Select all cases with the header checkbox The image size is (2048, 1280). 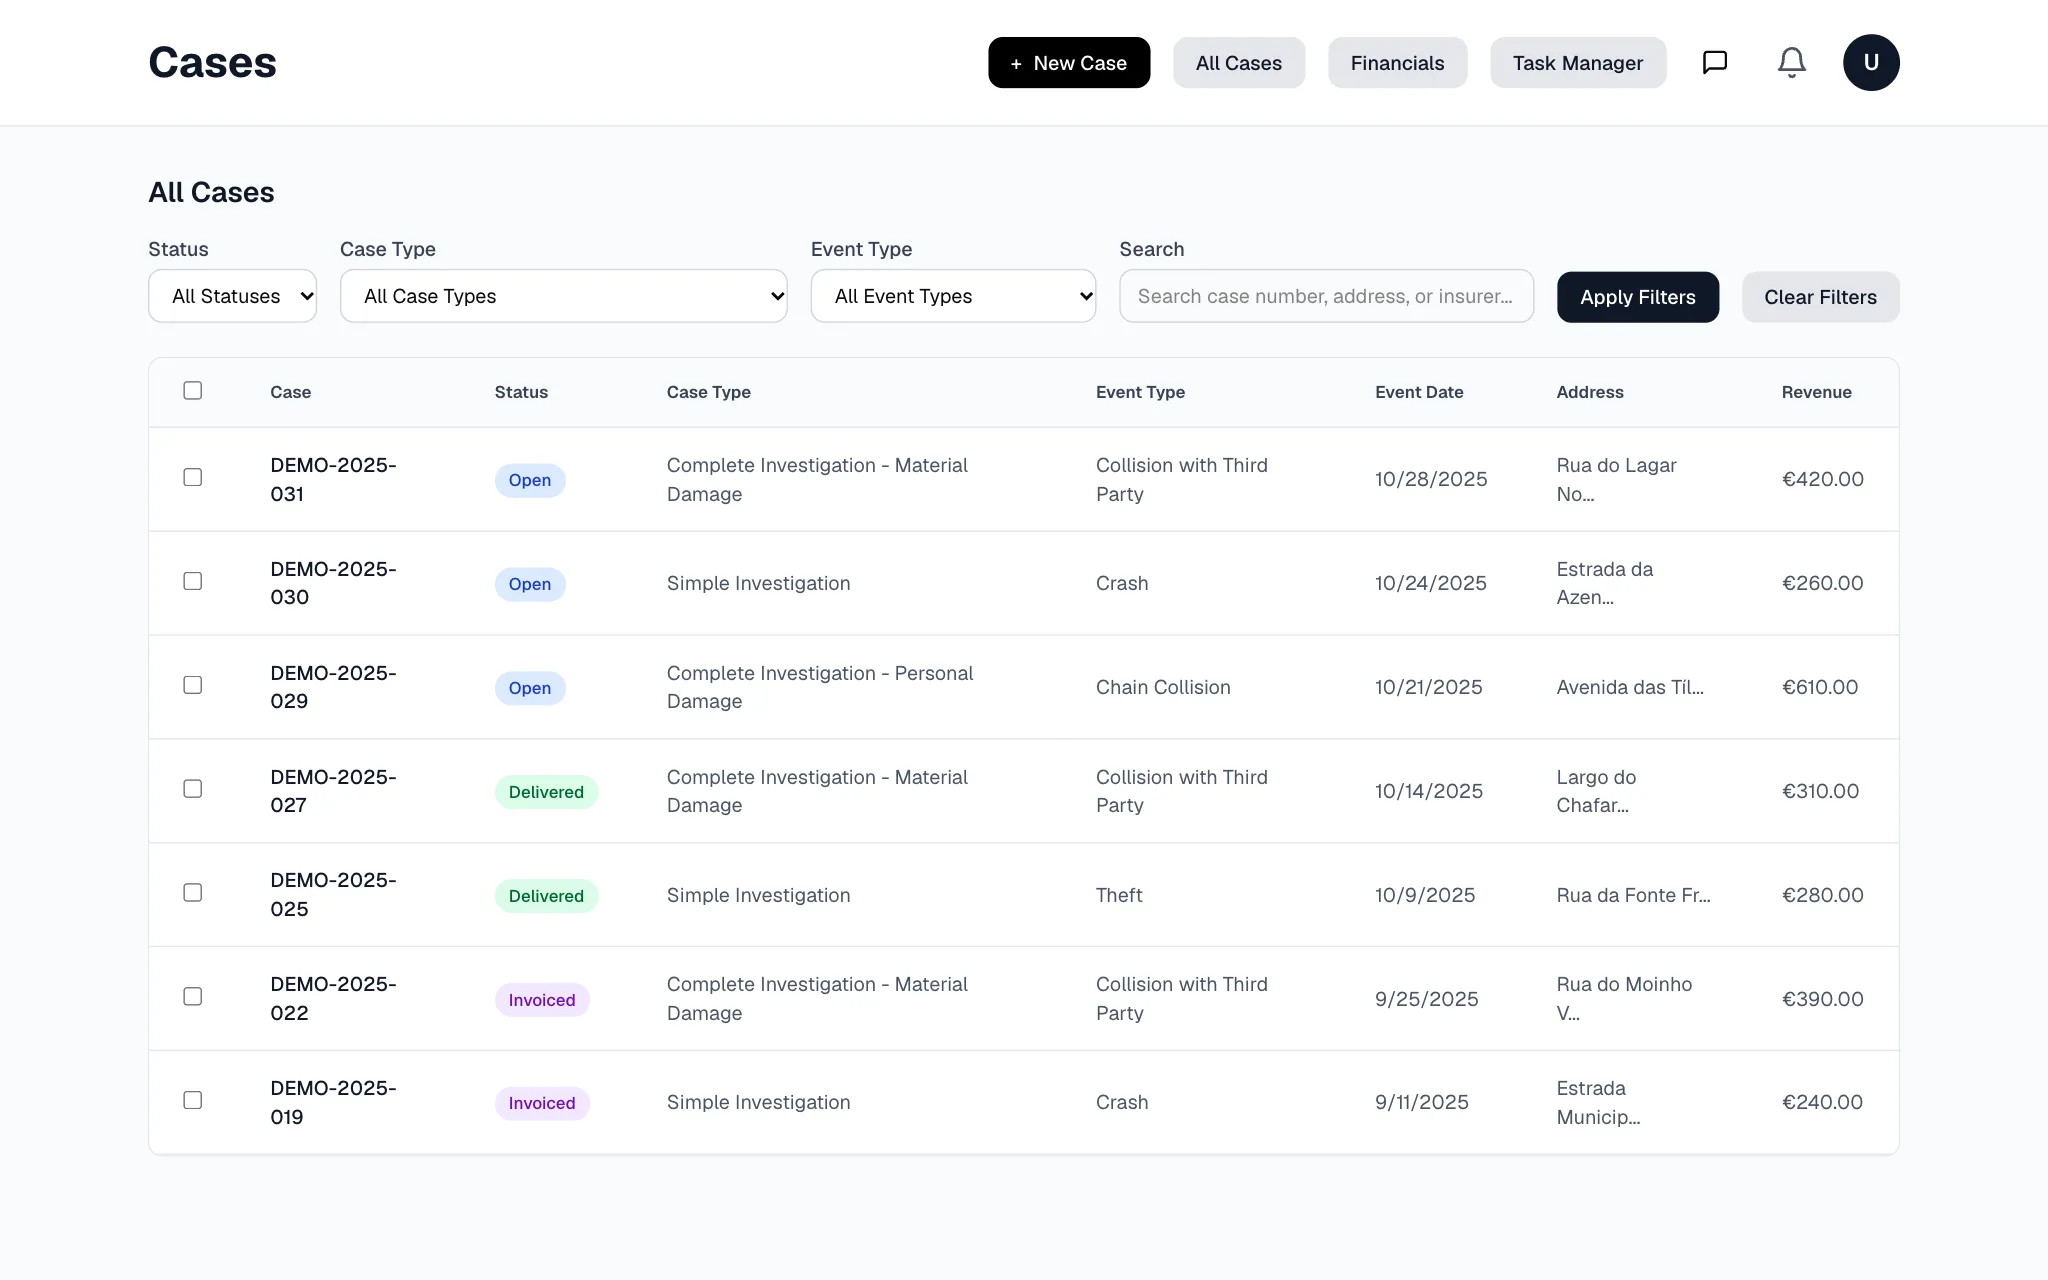[193, 391]
